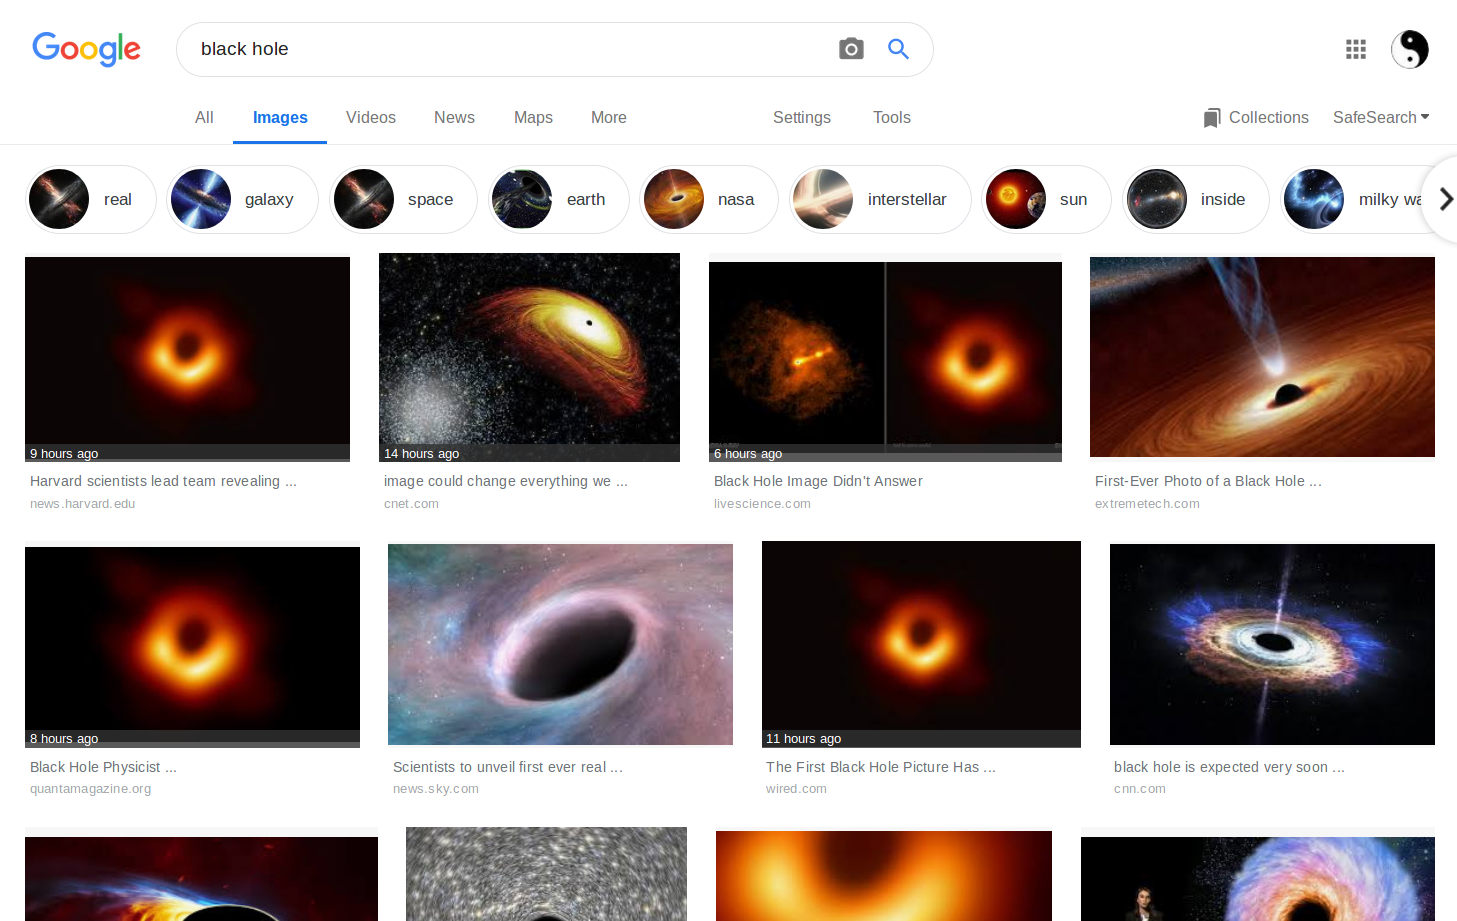Click the Google logo
This screenshot has height=921, width=1457.
click(x=87, y=49)
